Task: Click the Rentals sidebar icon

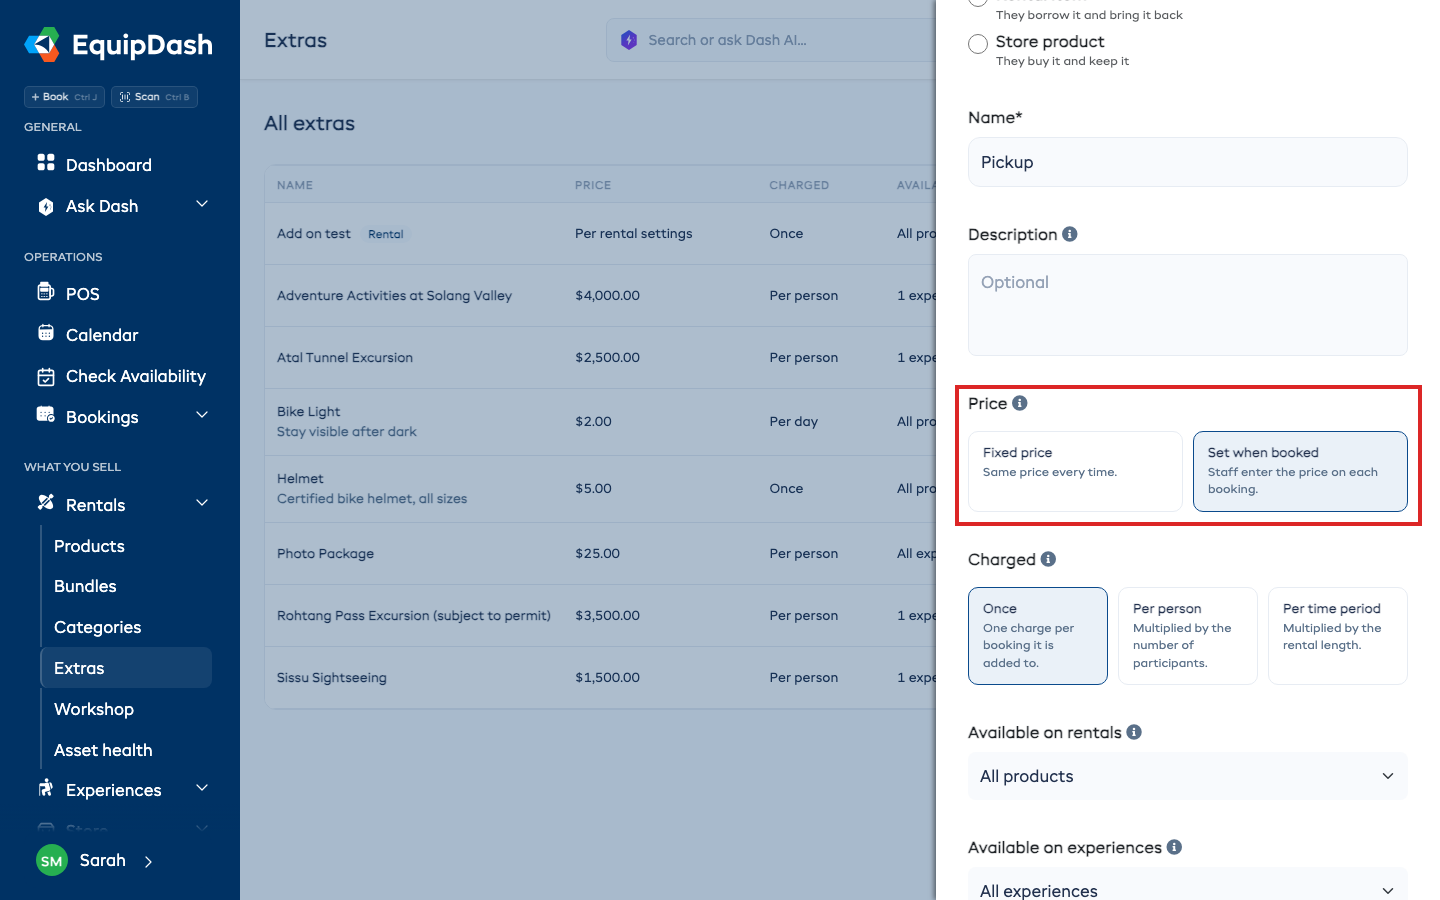Action: click(x=46, y=503)
